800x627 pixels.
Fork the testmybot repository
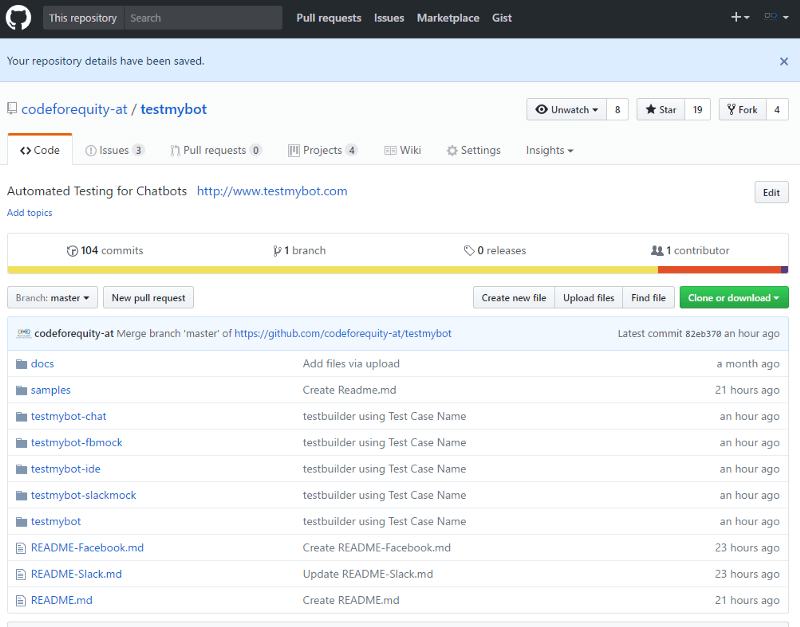pos(743,110)
